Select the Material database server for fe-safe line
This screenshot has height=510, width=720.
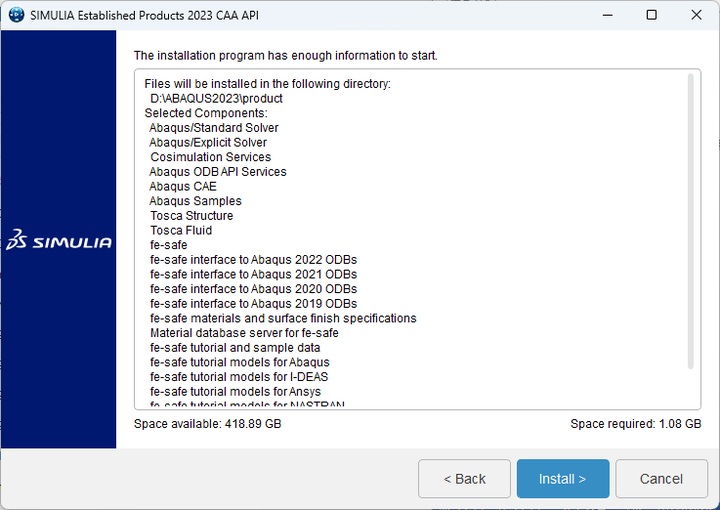(x=244, y=333)
